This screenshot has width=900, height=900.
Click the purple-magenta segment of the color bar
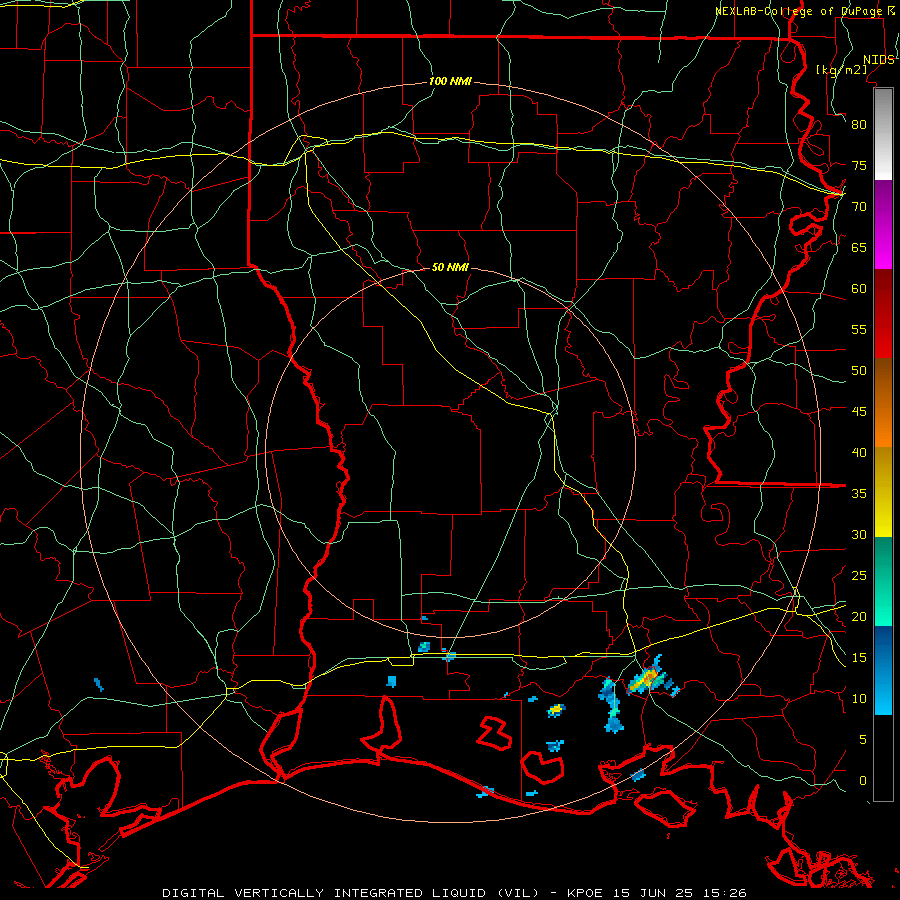click(x=883, y=225)
